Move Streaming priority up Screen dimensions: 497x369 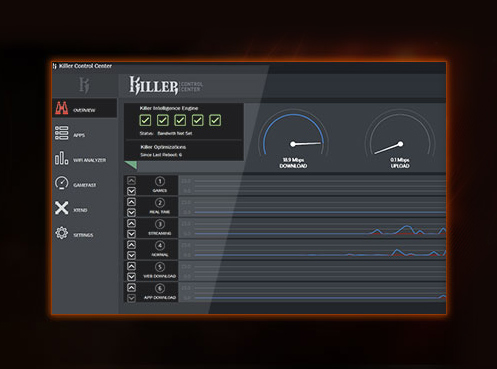131,223
